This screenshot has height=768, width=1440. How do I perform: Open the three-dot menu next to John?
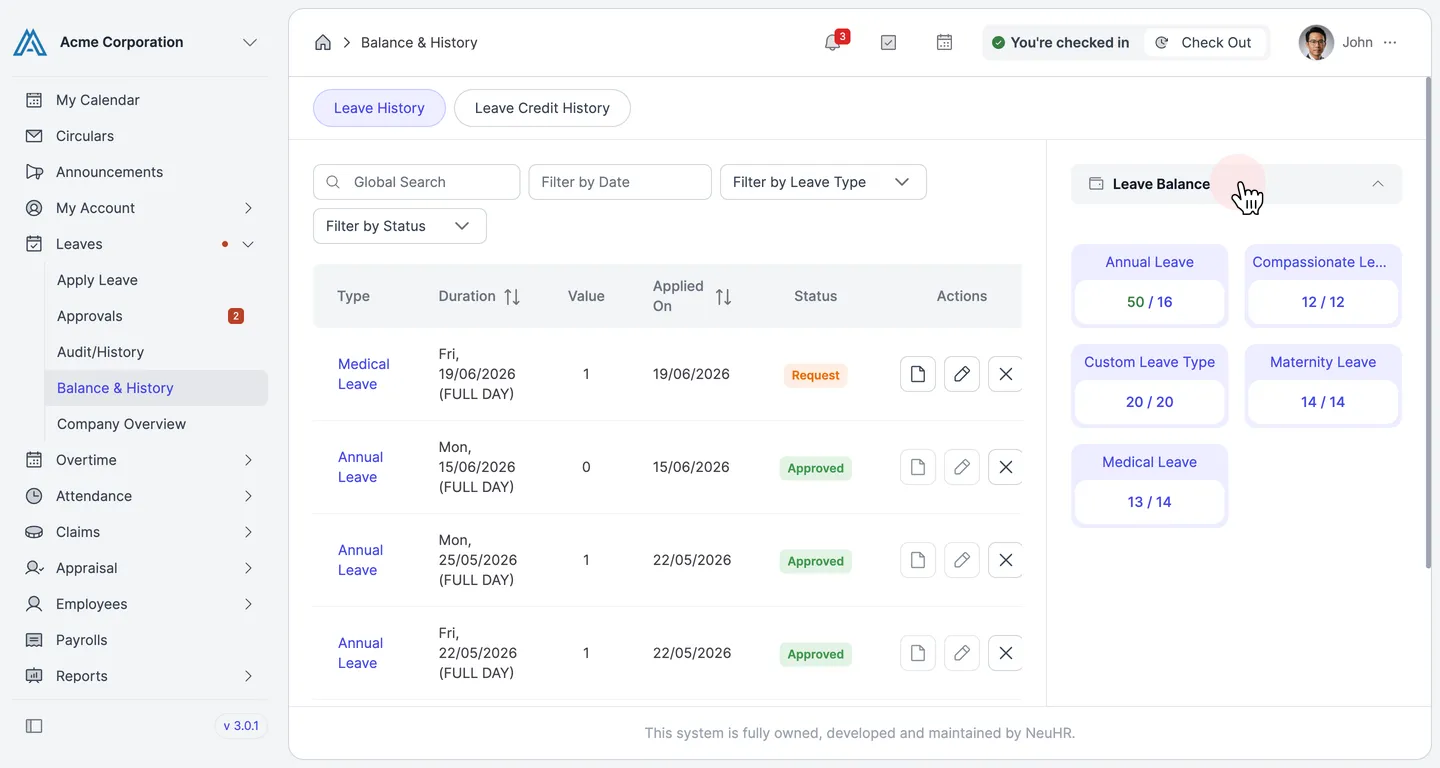point(1390,43)
